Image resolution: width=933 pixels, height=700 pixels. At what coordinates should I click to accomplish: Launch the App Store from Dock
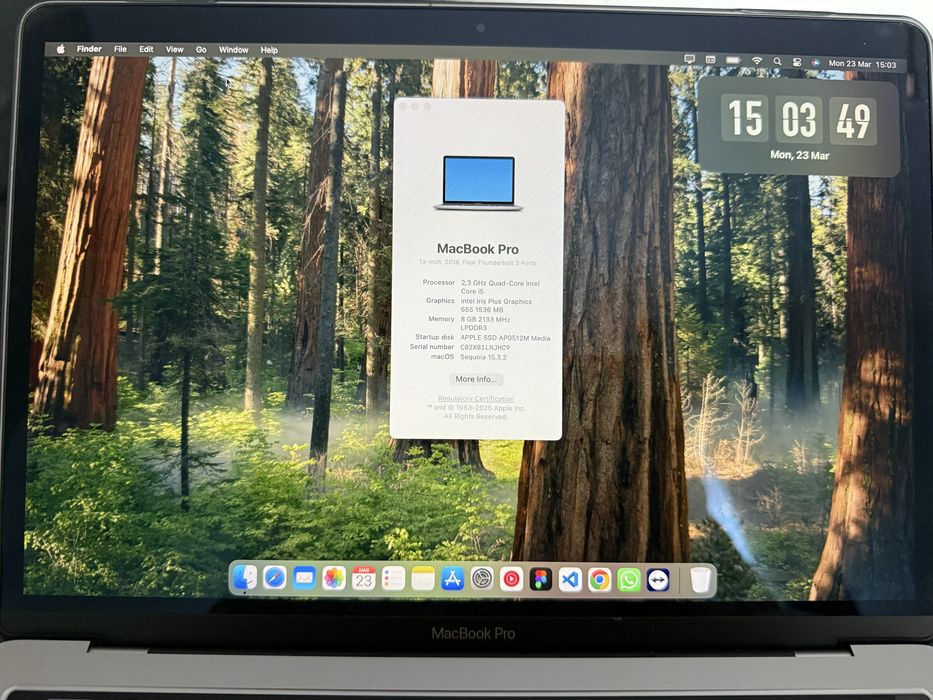coord(453,579)
